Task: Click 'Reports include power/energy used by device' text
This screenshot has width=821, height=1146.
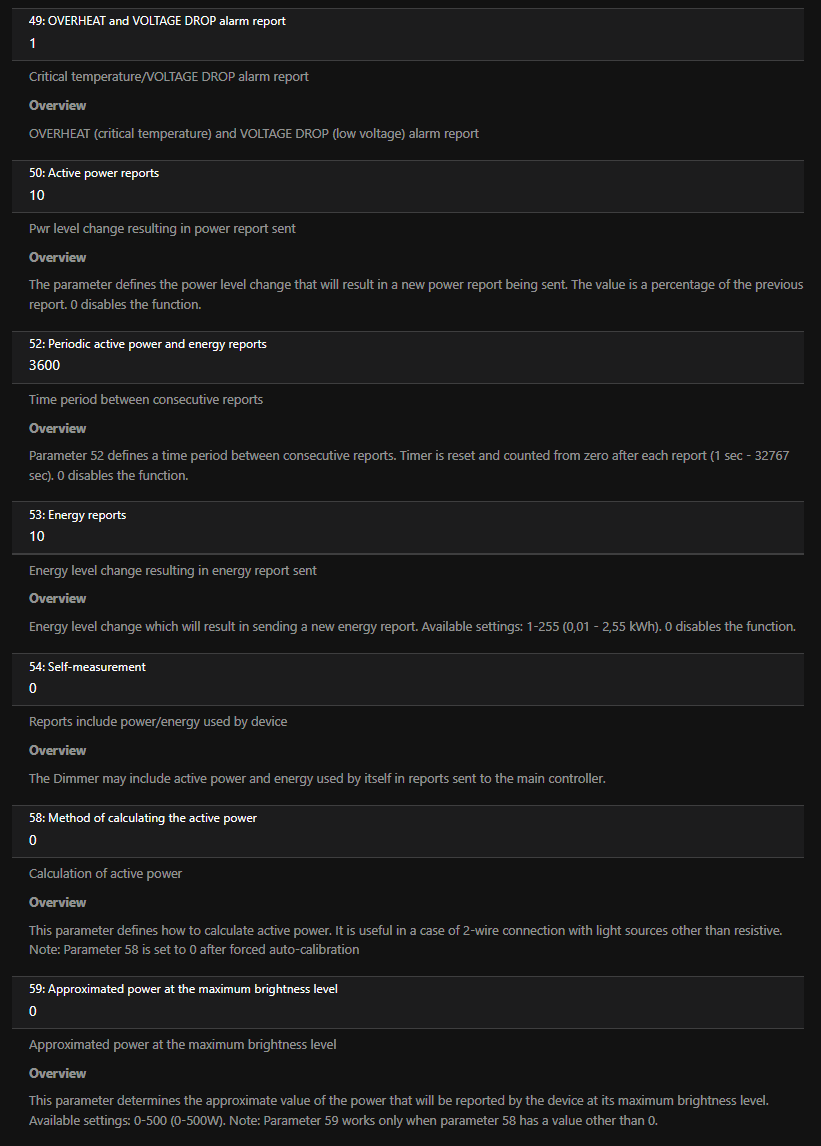Action: pos(158,722)
